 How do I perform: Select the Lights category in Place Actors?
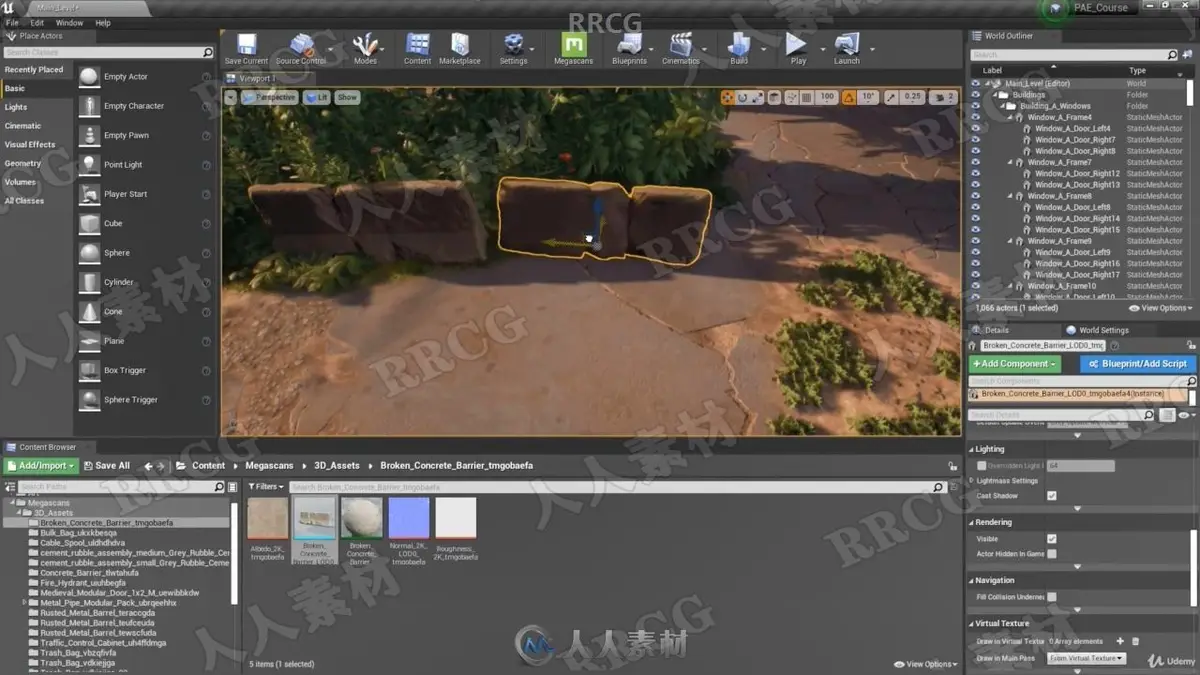[16, 107]
